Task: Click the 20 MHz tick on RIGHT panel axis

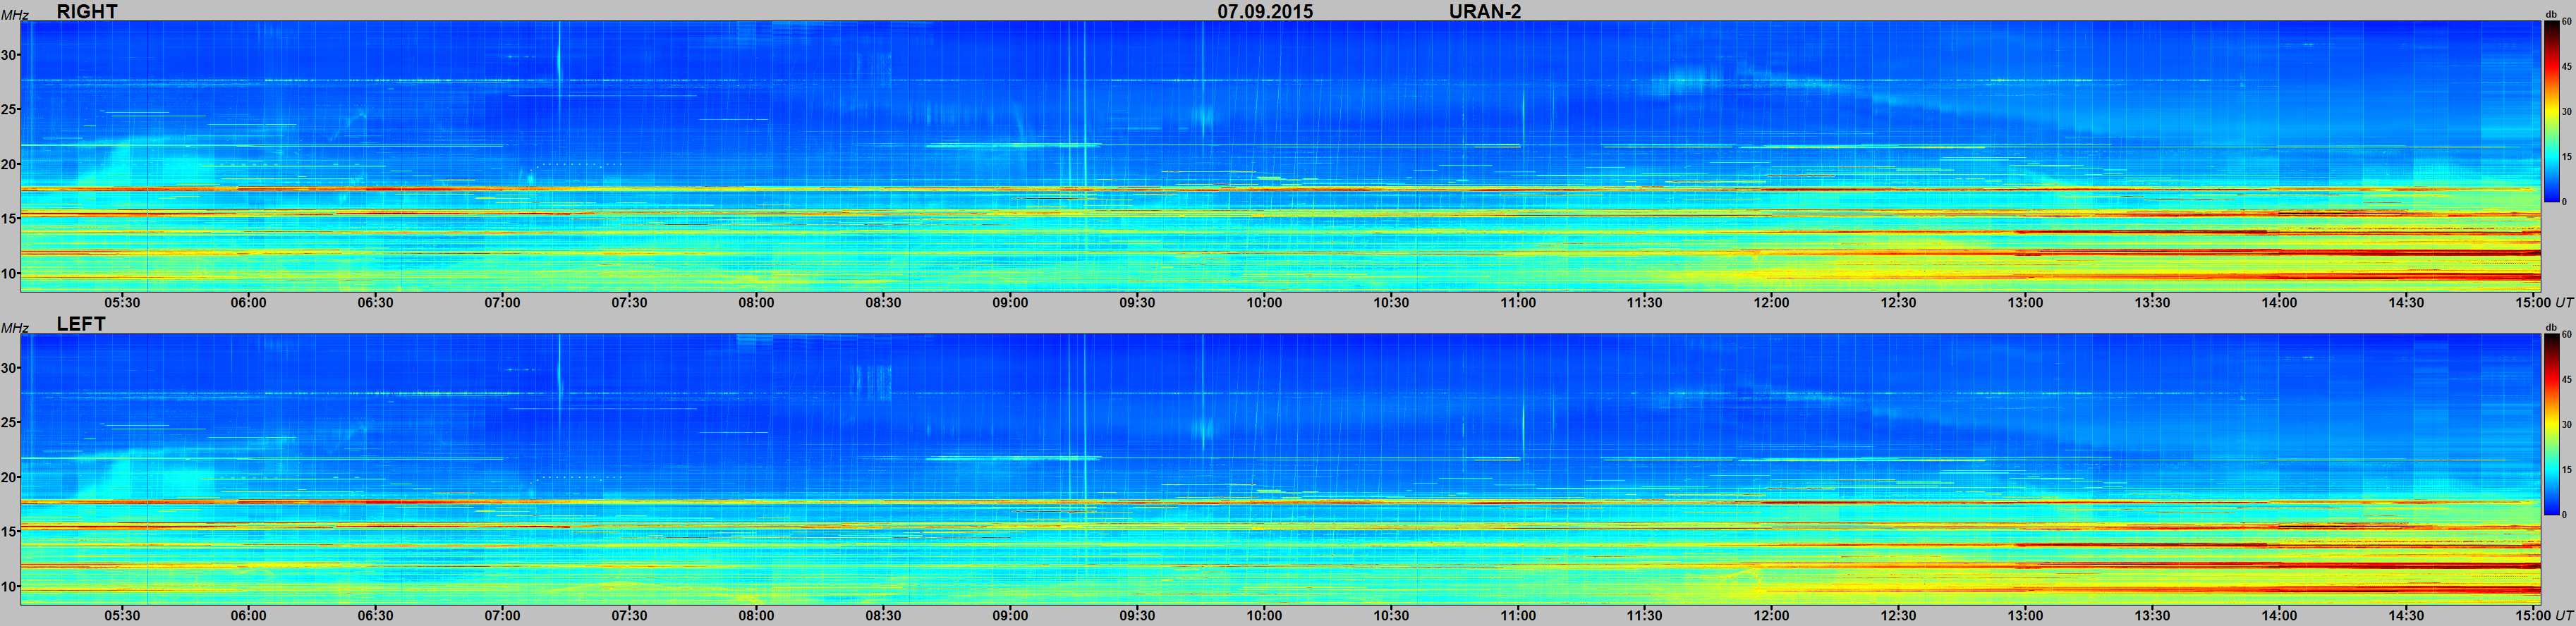Action: click(x=9, y=164)
